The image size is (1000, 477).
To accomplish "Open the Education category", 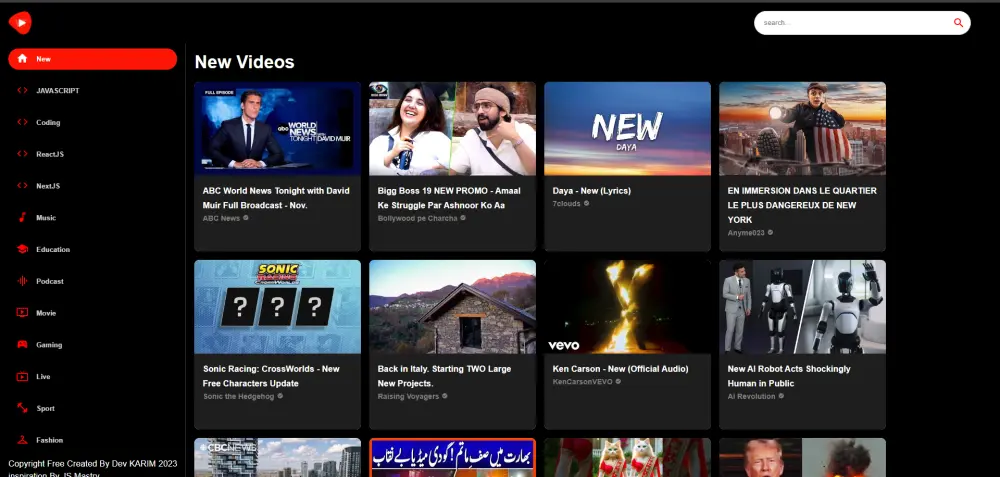I will (x=92, y=249).
